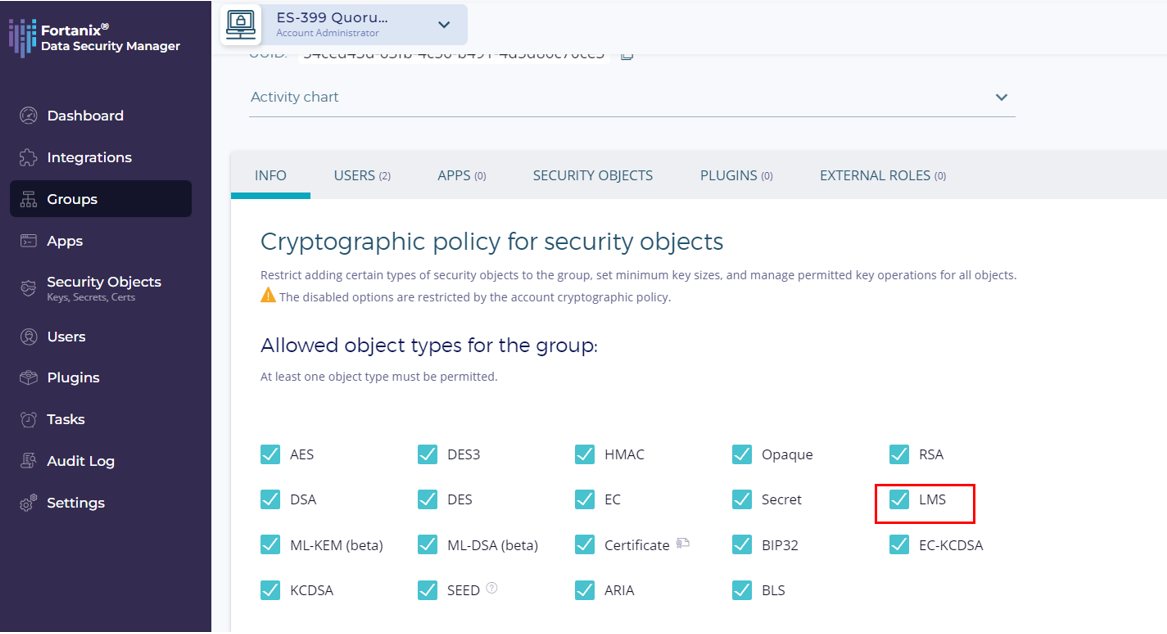Click the Dashboard icon in sidebar
1167x634 pixels.
[28, 116]
